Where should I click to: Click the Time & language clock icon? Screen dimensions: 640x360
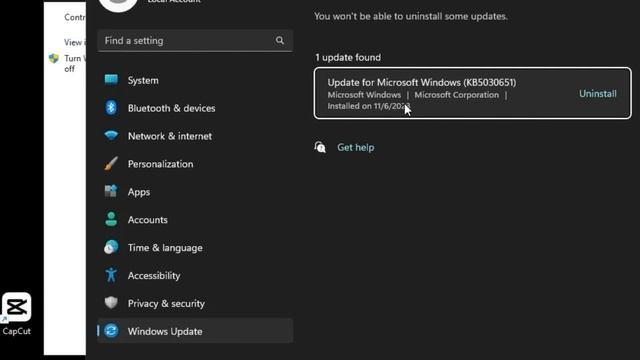(x=111, y=247)
